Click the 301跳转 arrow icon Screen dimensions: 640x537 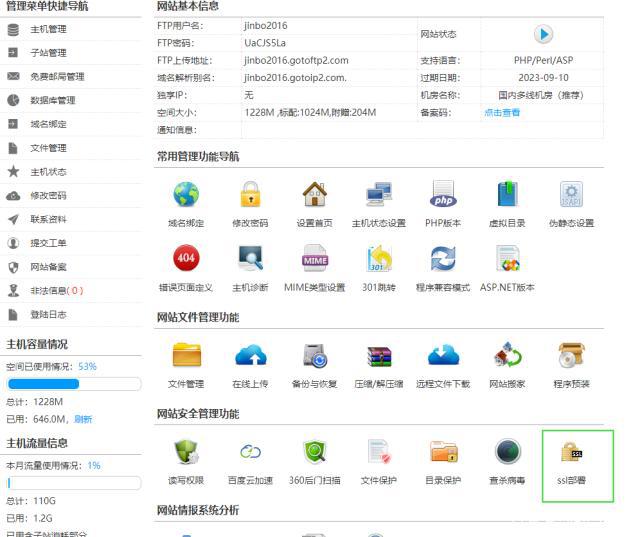pos(379,258)
